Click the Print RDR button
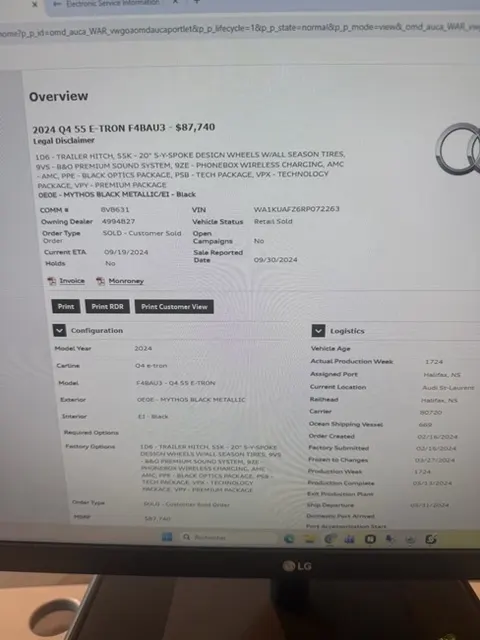 107,307
